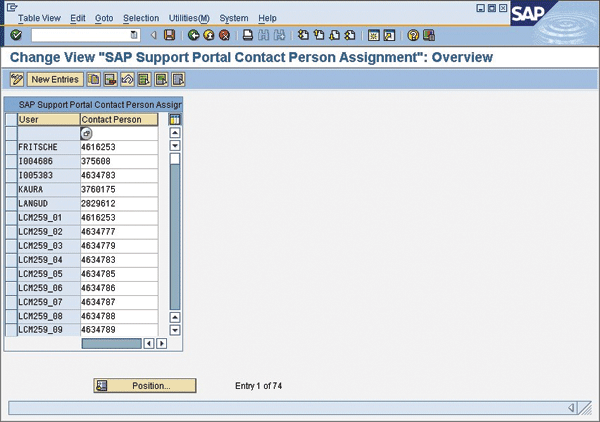This screenshot has height=422, width=600.
Task: Open the Goto menu
Action: click(x=104, y=18)
